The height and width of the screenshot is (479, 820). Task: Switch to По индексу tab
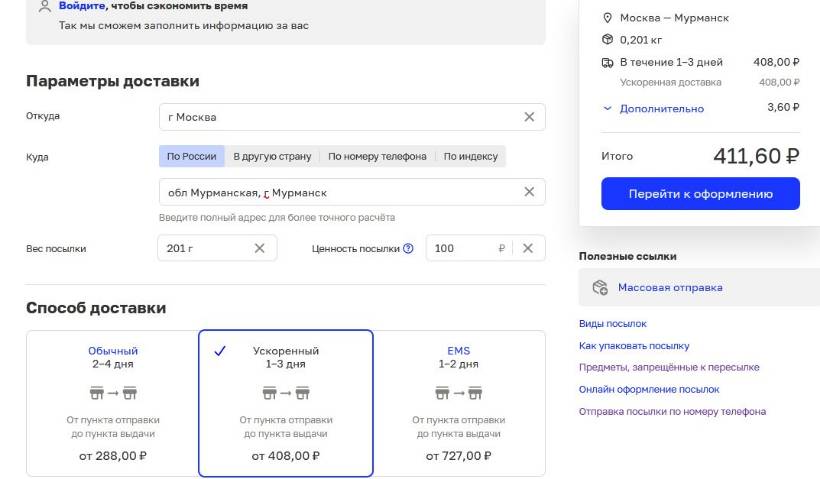(471, 156)
